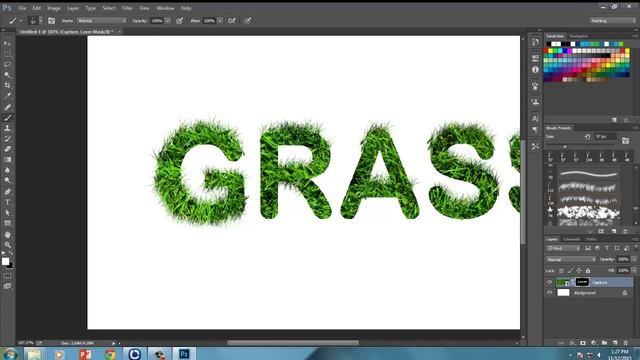Toggle airbrush build-up mode in options bar
The width and height of the screenshot is (640, 360).
click(x=232, y=20)
